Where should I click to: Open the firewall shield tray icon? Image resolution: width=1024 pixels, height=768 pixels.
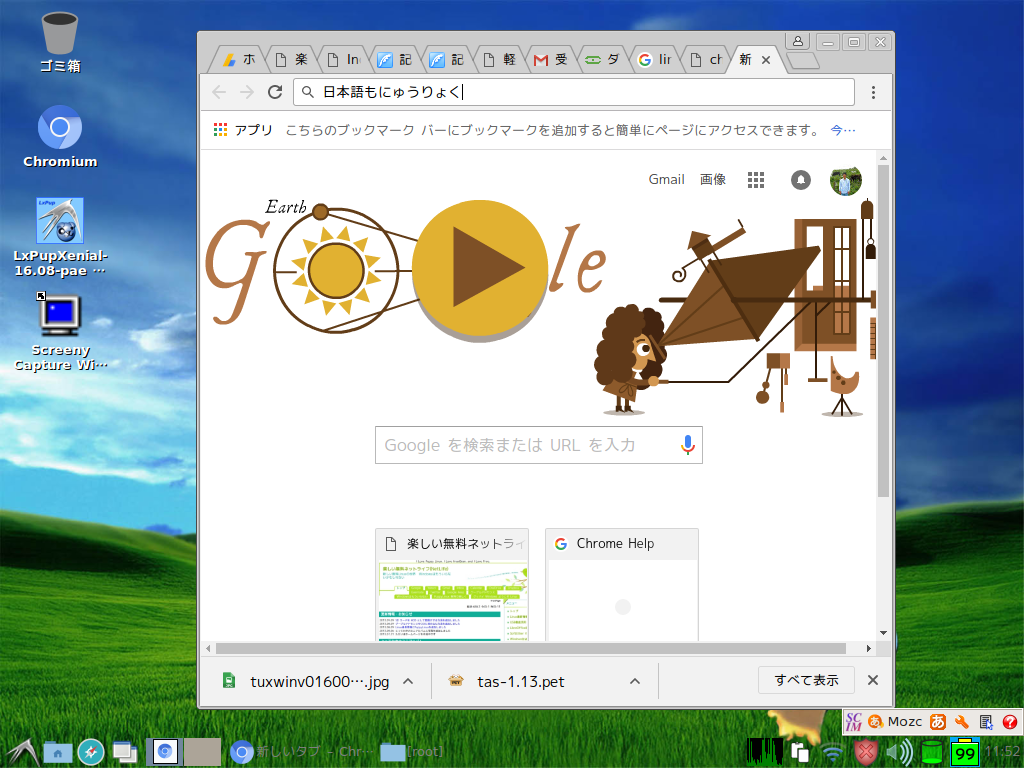pyautogui.click(x=865, y=752)
